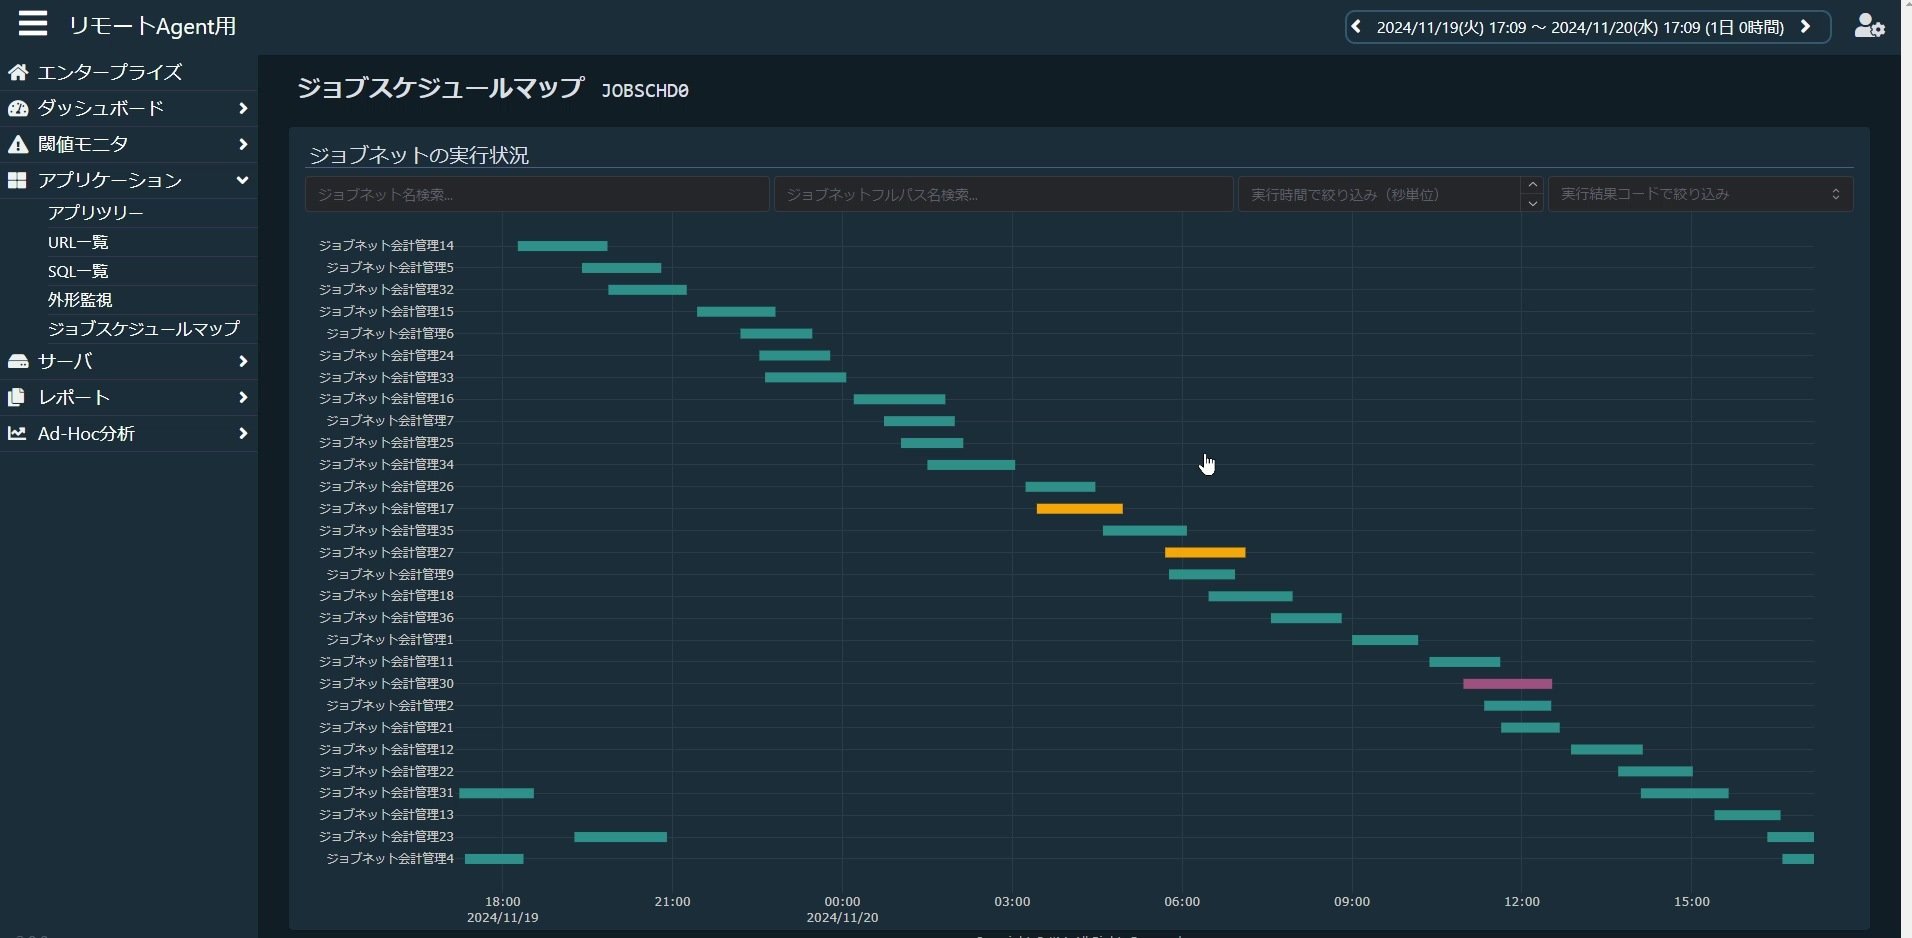Open the user settings icon top right
Viewport: 1912px width, 938px height.
coord(1869,26)
